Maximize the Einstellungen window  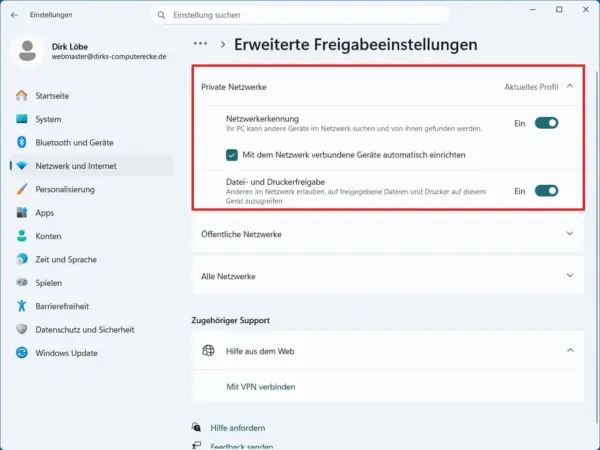pos(559,10)
